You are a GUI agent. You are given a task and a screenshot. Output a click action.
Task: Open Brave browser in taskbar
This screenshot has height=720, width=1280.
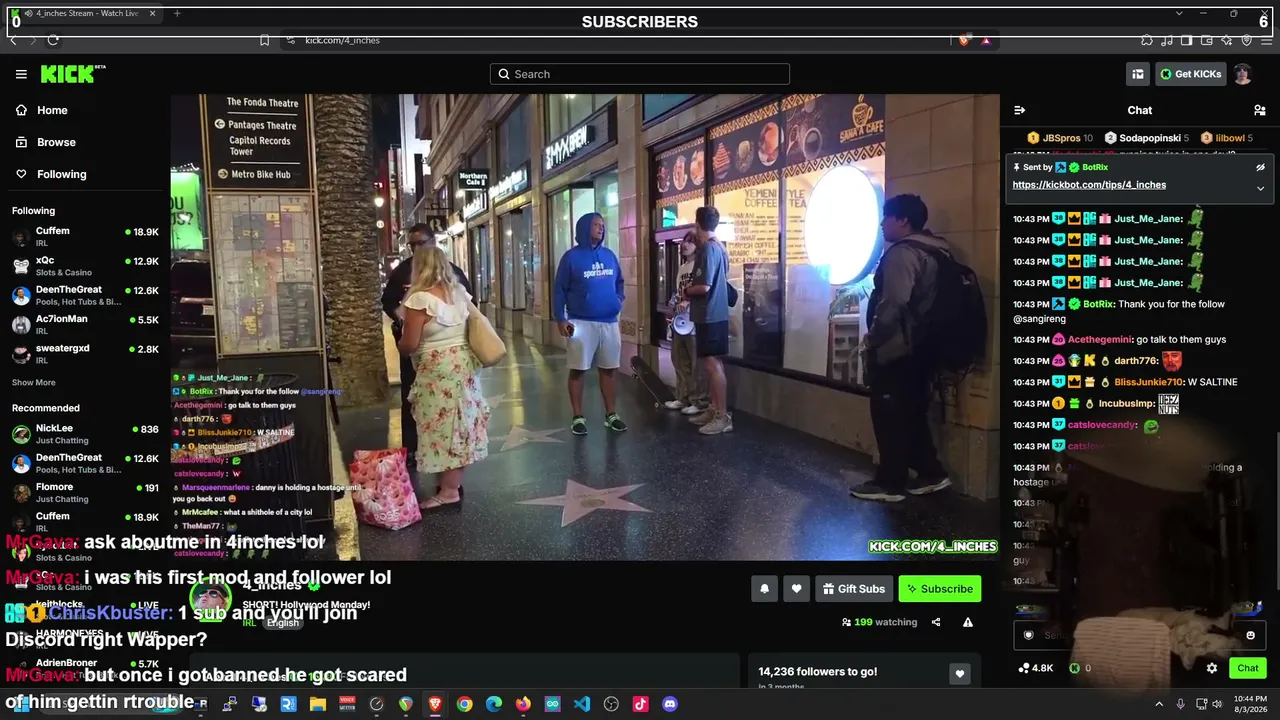(x=435, y=704)
